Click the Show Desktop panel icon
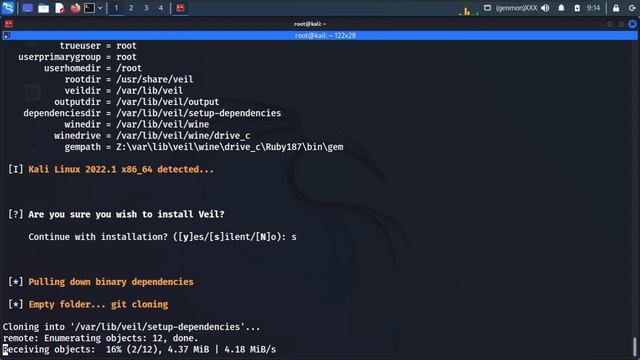 coord(28,8)
